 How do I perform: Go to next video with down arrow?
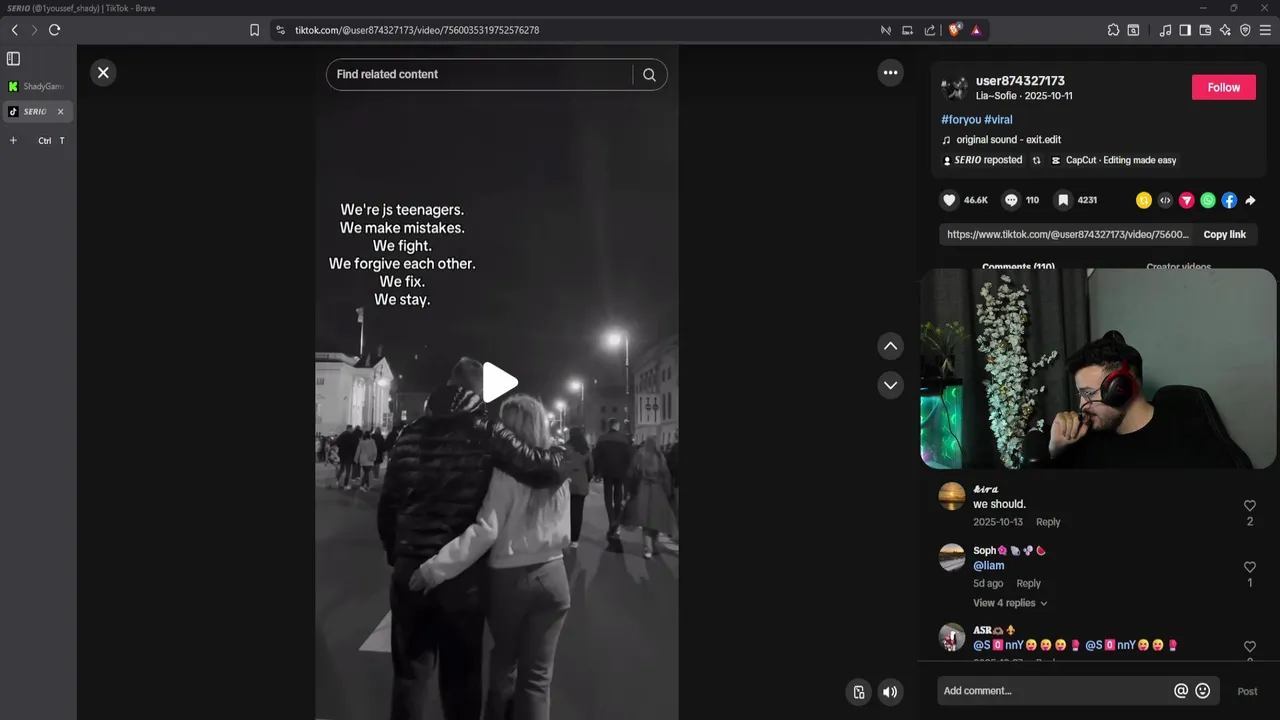pyautogui.click(x=890, y=385)
